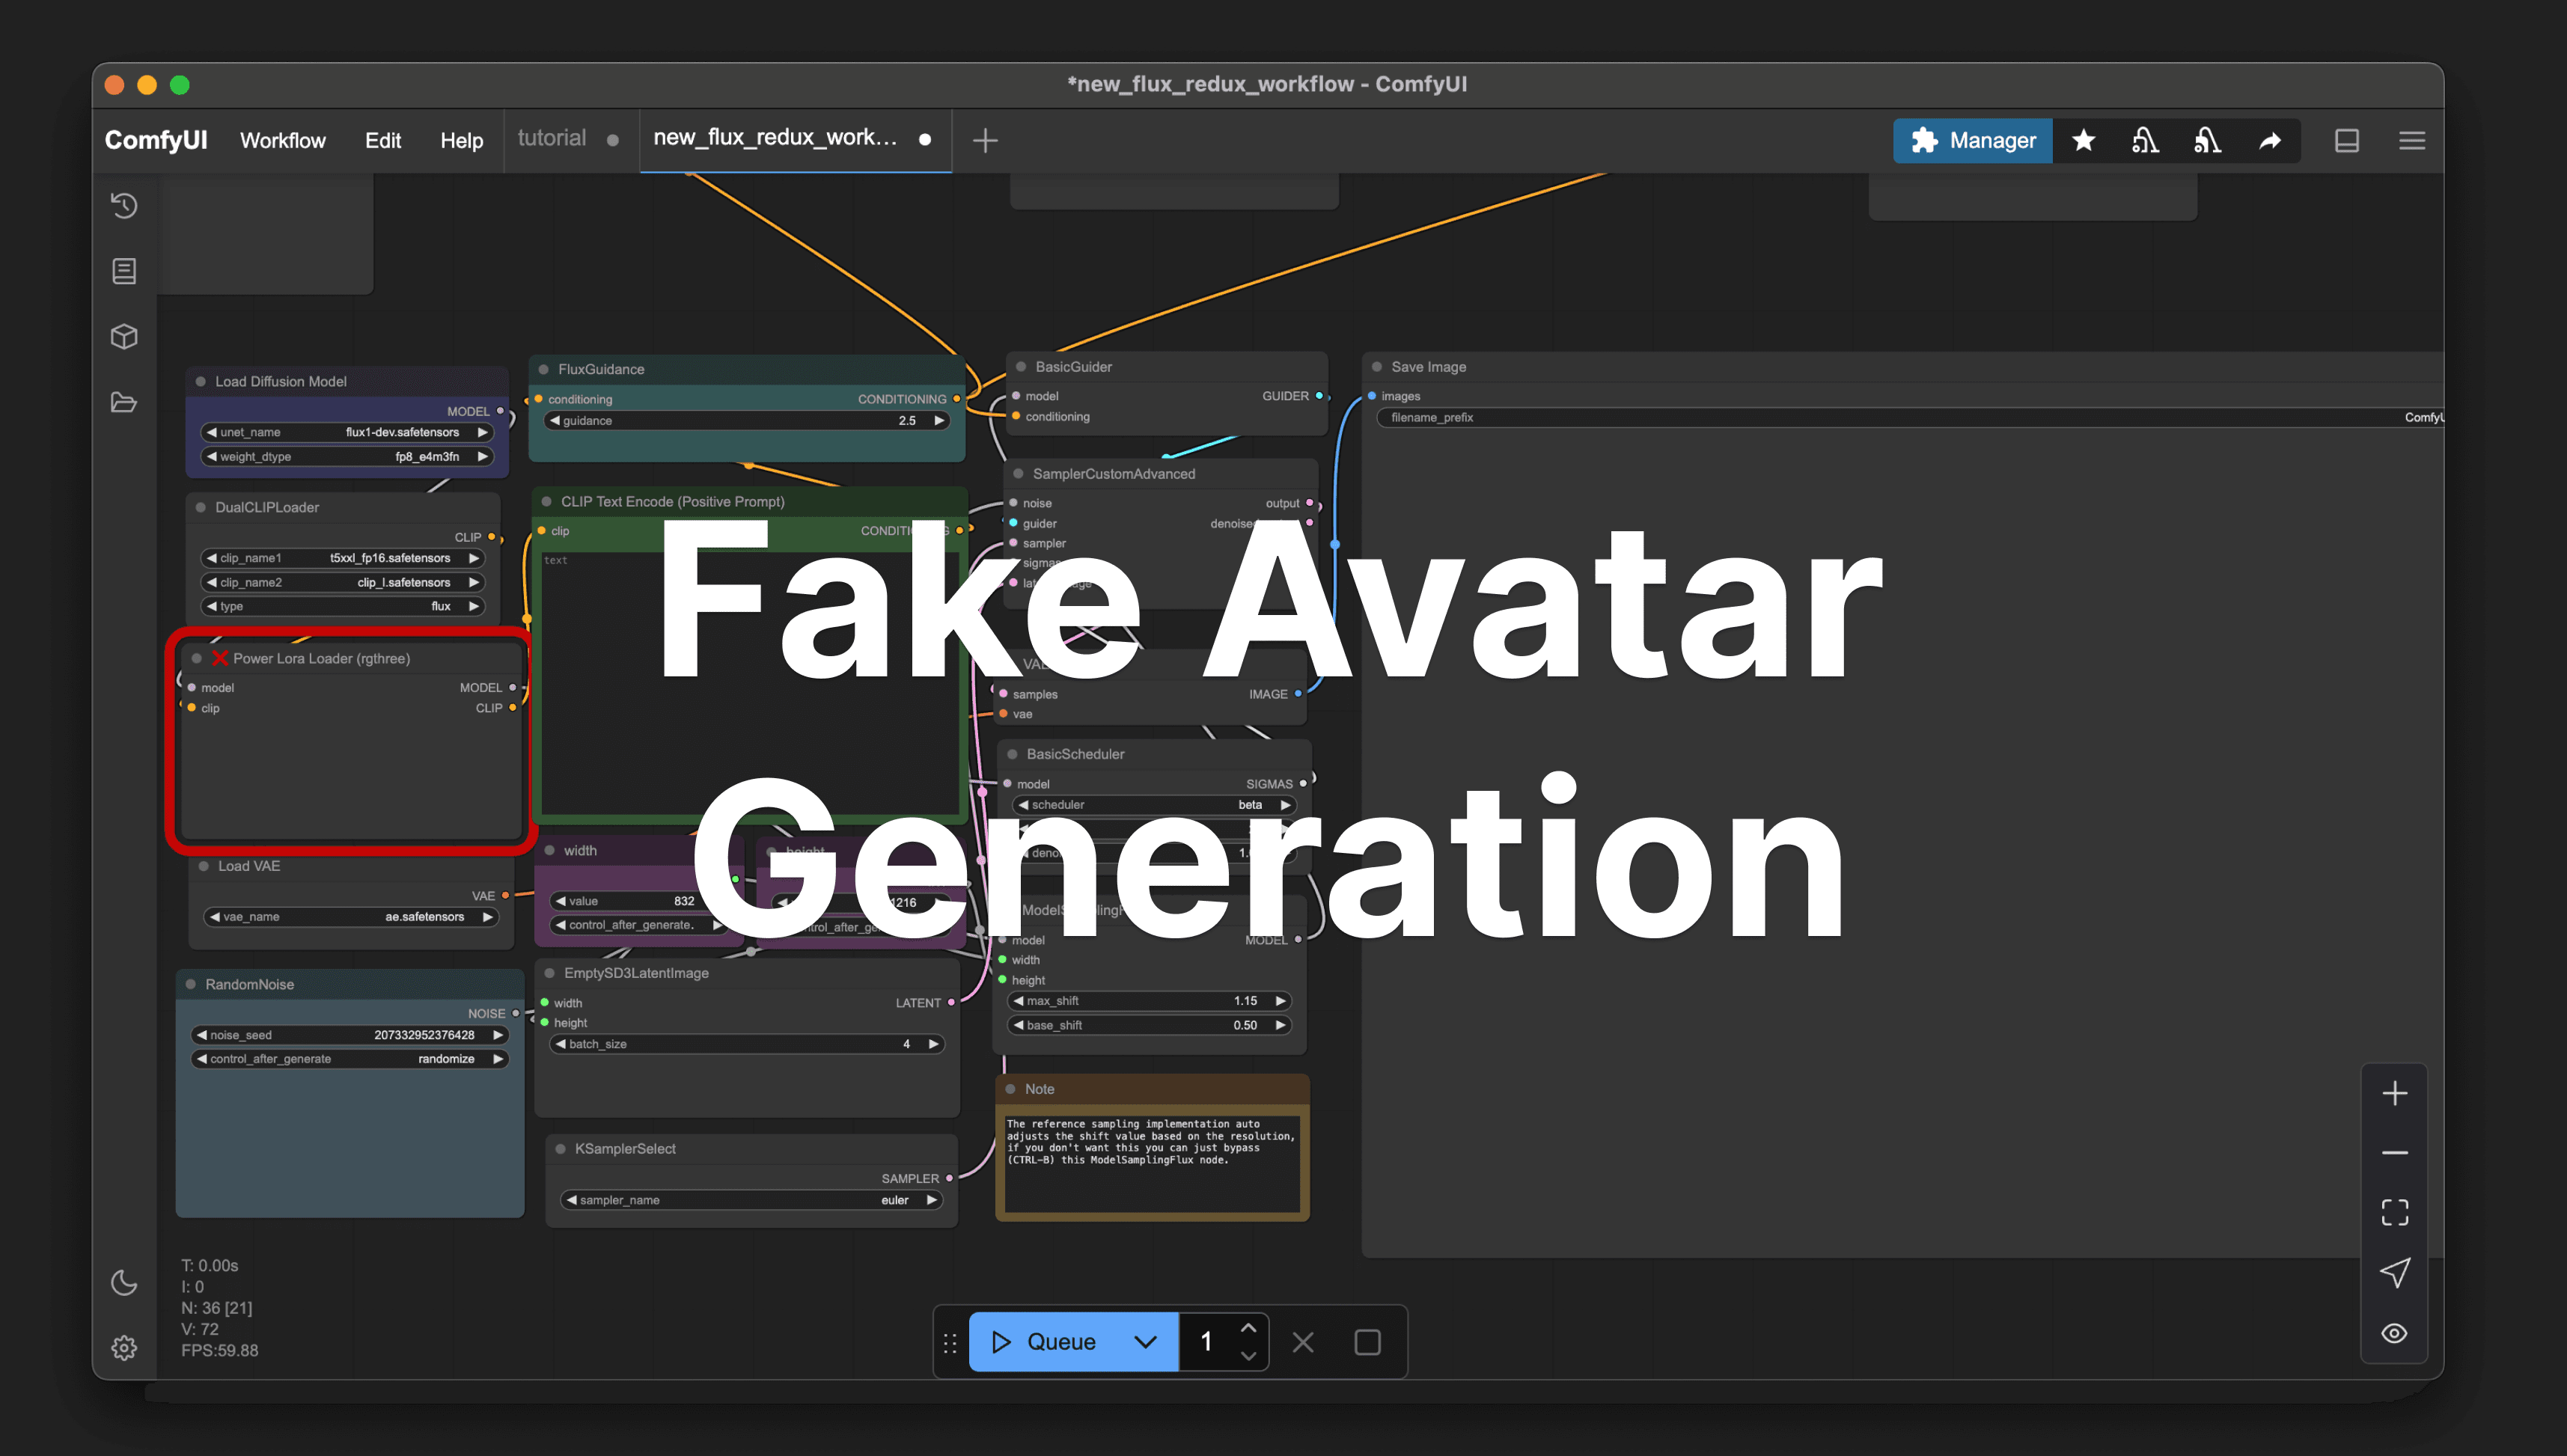Unload models with the first vacuum icon

[2146, 140]
